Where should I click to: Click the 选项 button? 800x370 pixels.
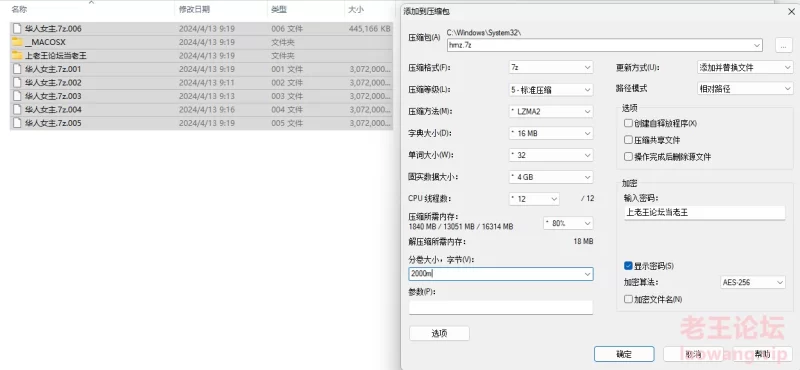[439, 333]
